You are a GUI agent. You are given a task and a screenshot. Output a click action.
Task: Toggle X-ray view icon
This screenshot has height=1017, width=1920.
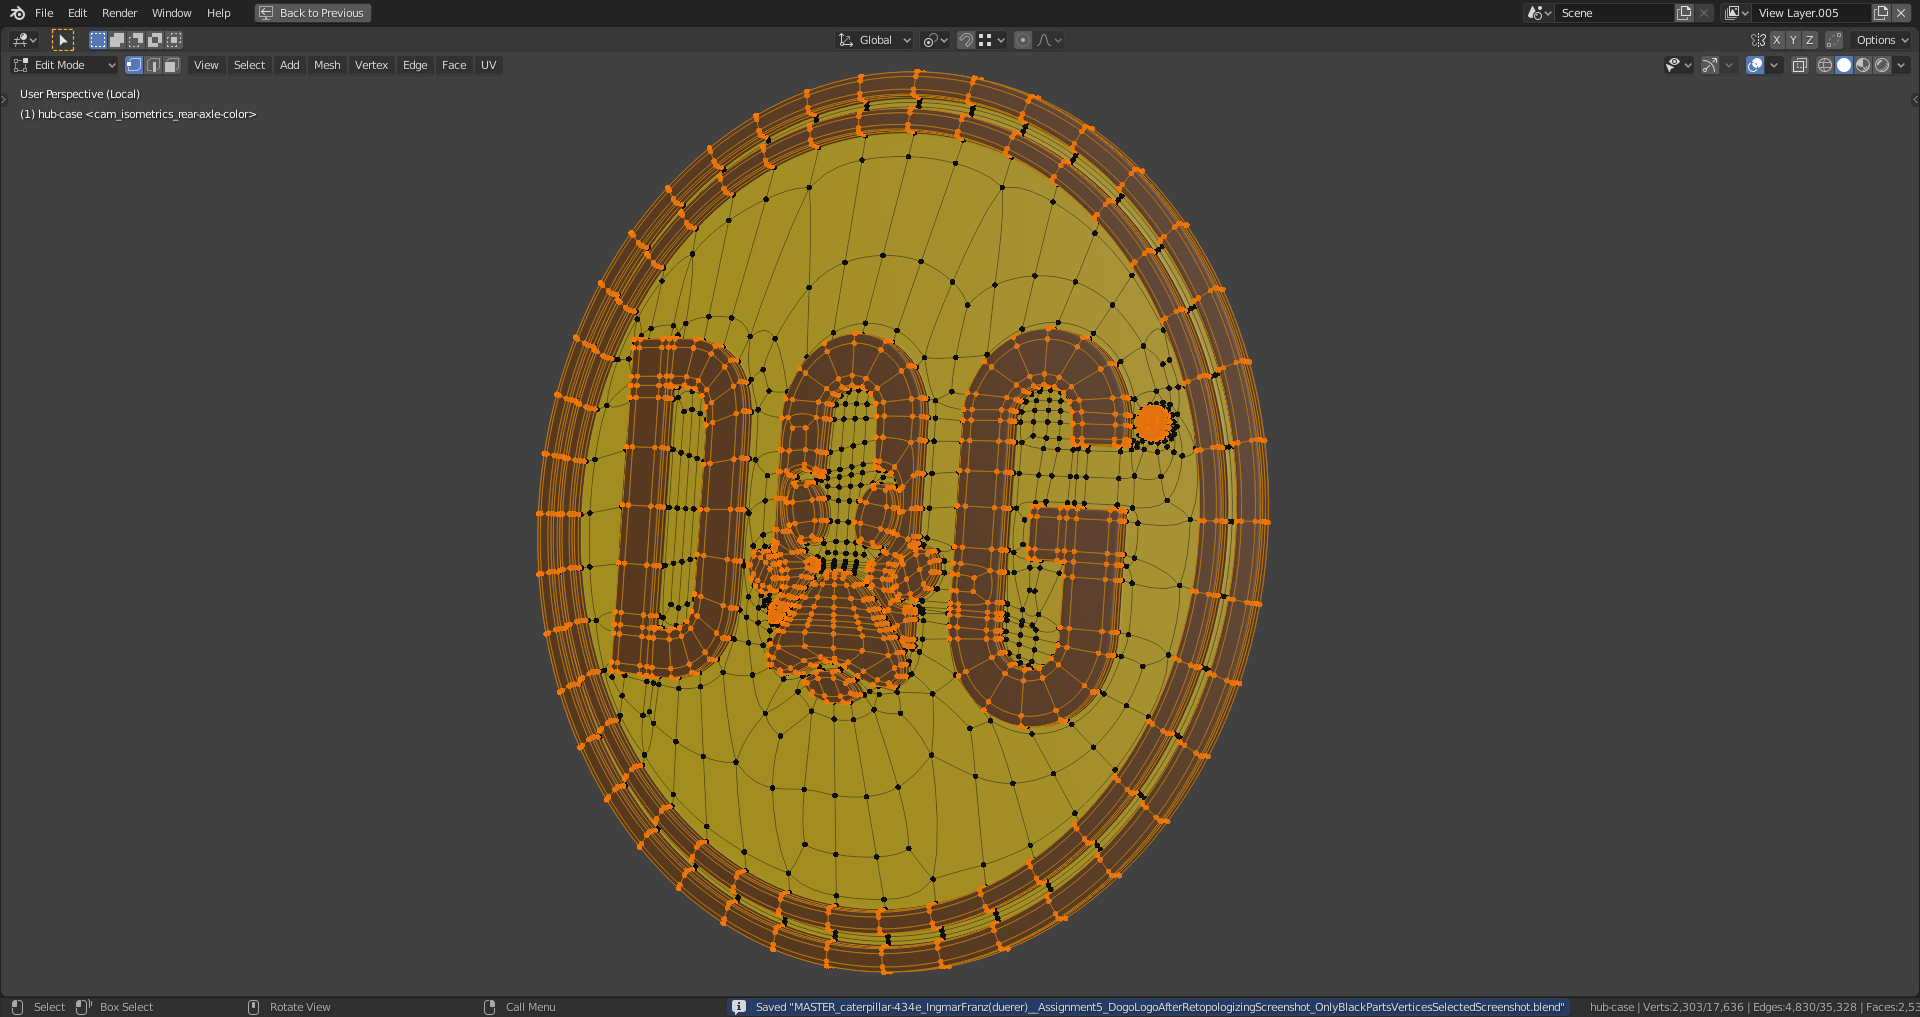1800,65
